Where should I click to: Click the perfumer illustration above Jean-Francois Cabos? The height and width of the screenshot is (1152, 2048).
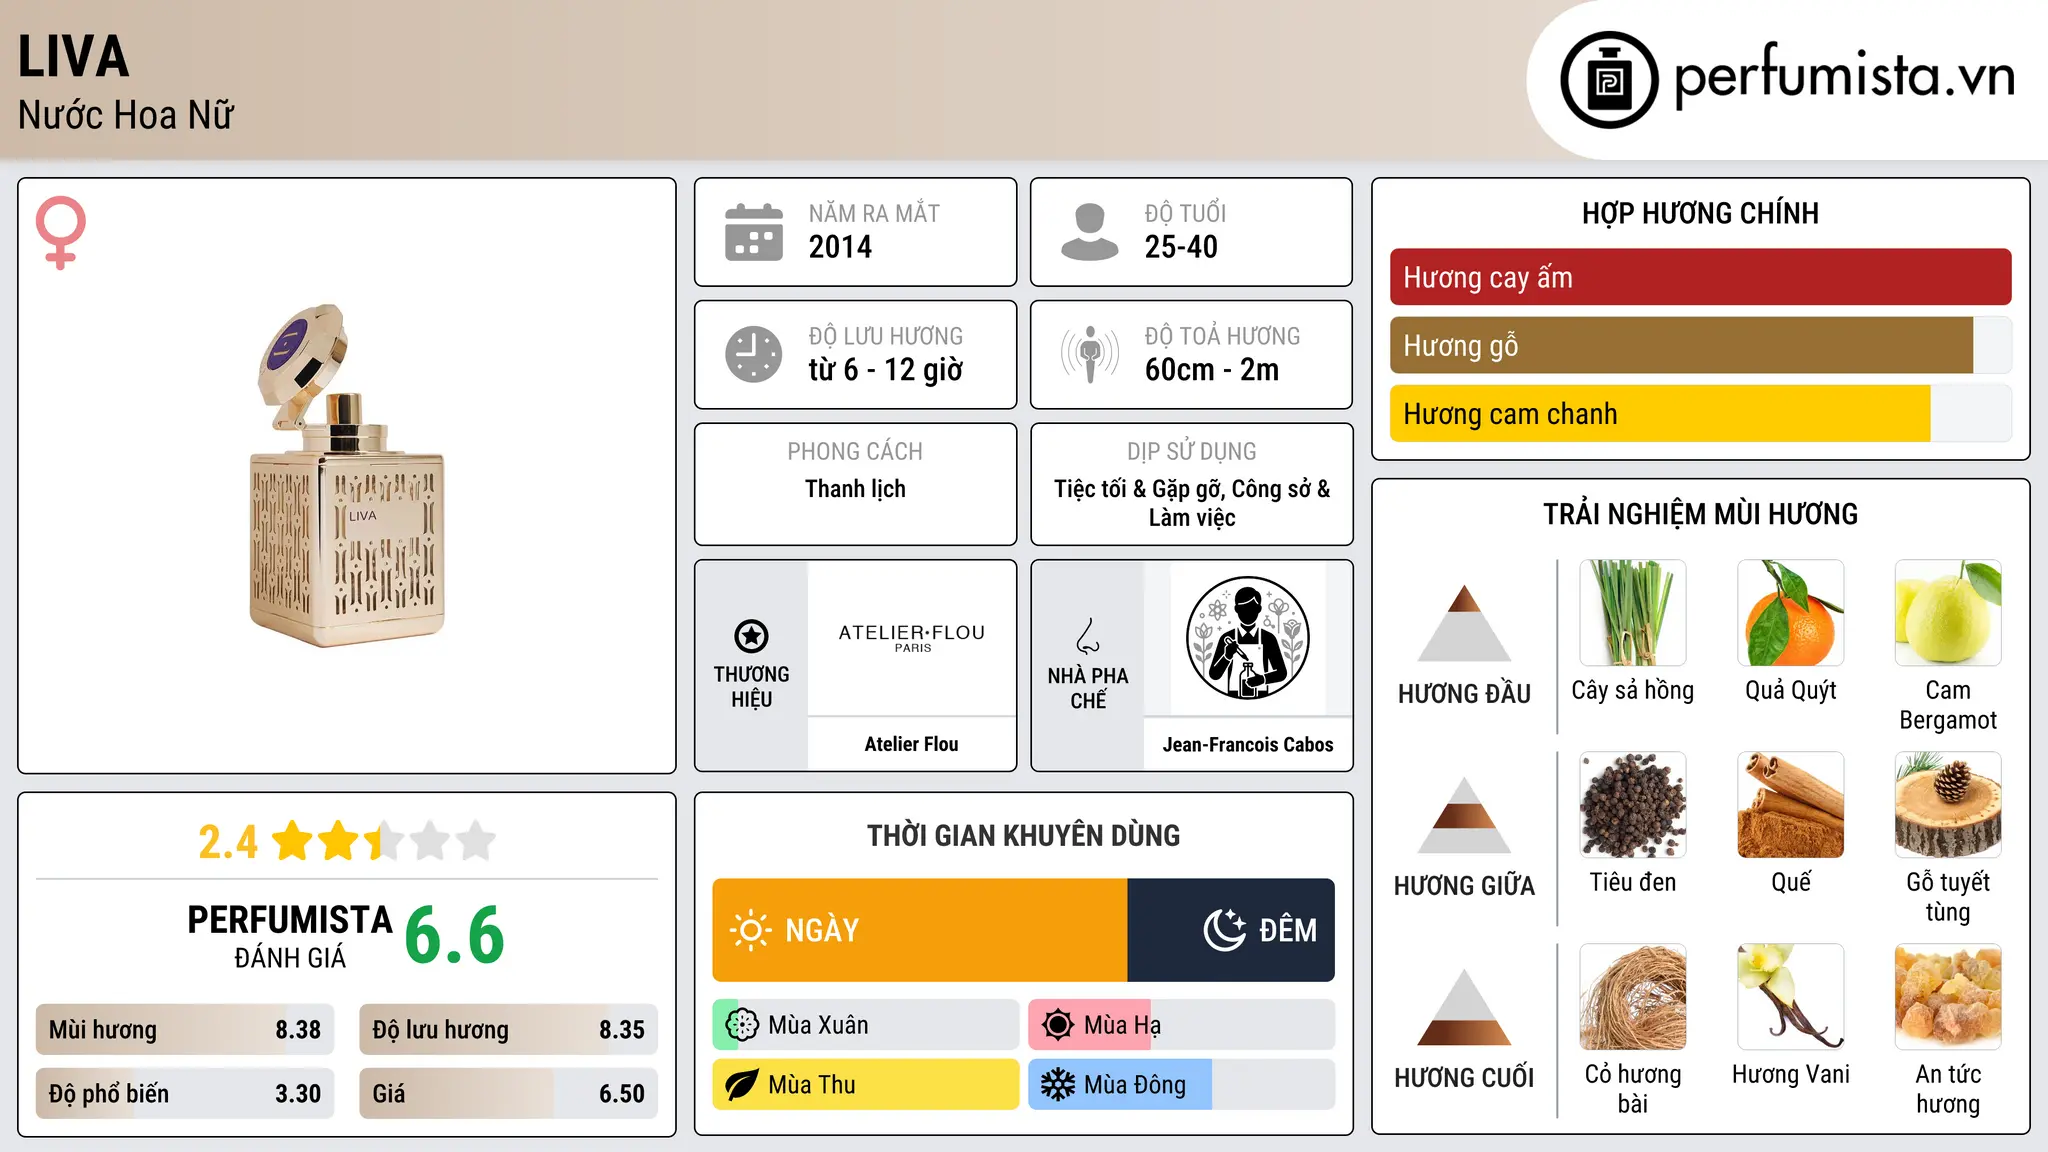(1247, 638)
